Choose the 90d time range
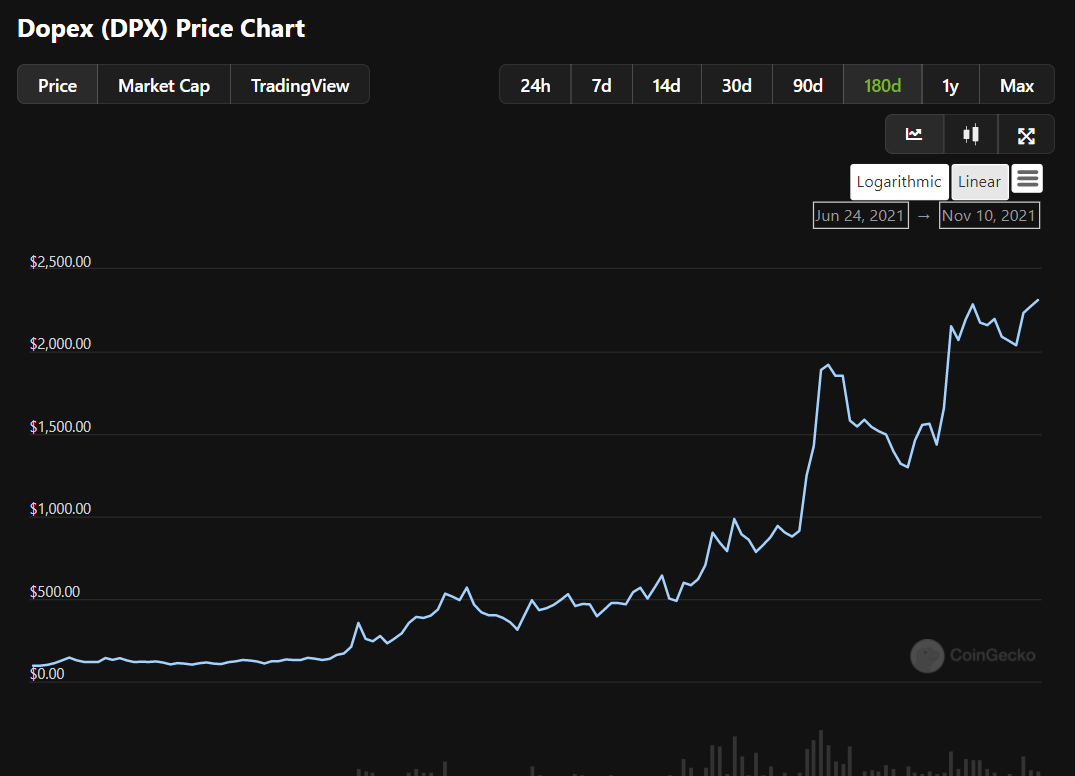Screen dimensions: 1075x776 [808, 85]
